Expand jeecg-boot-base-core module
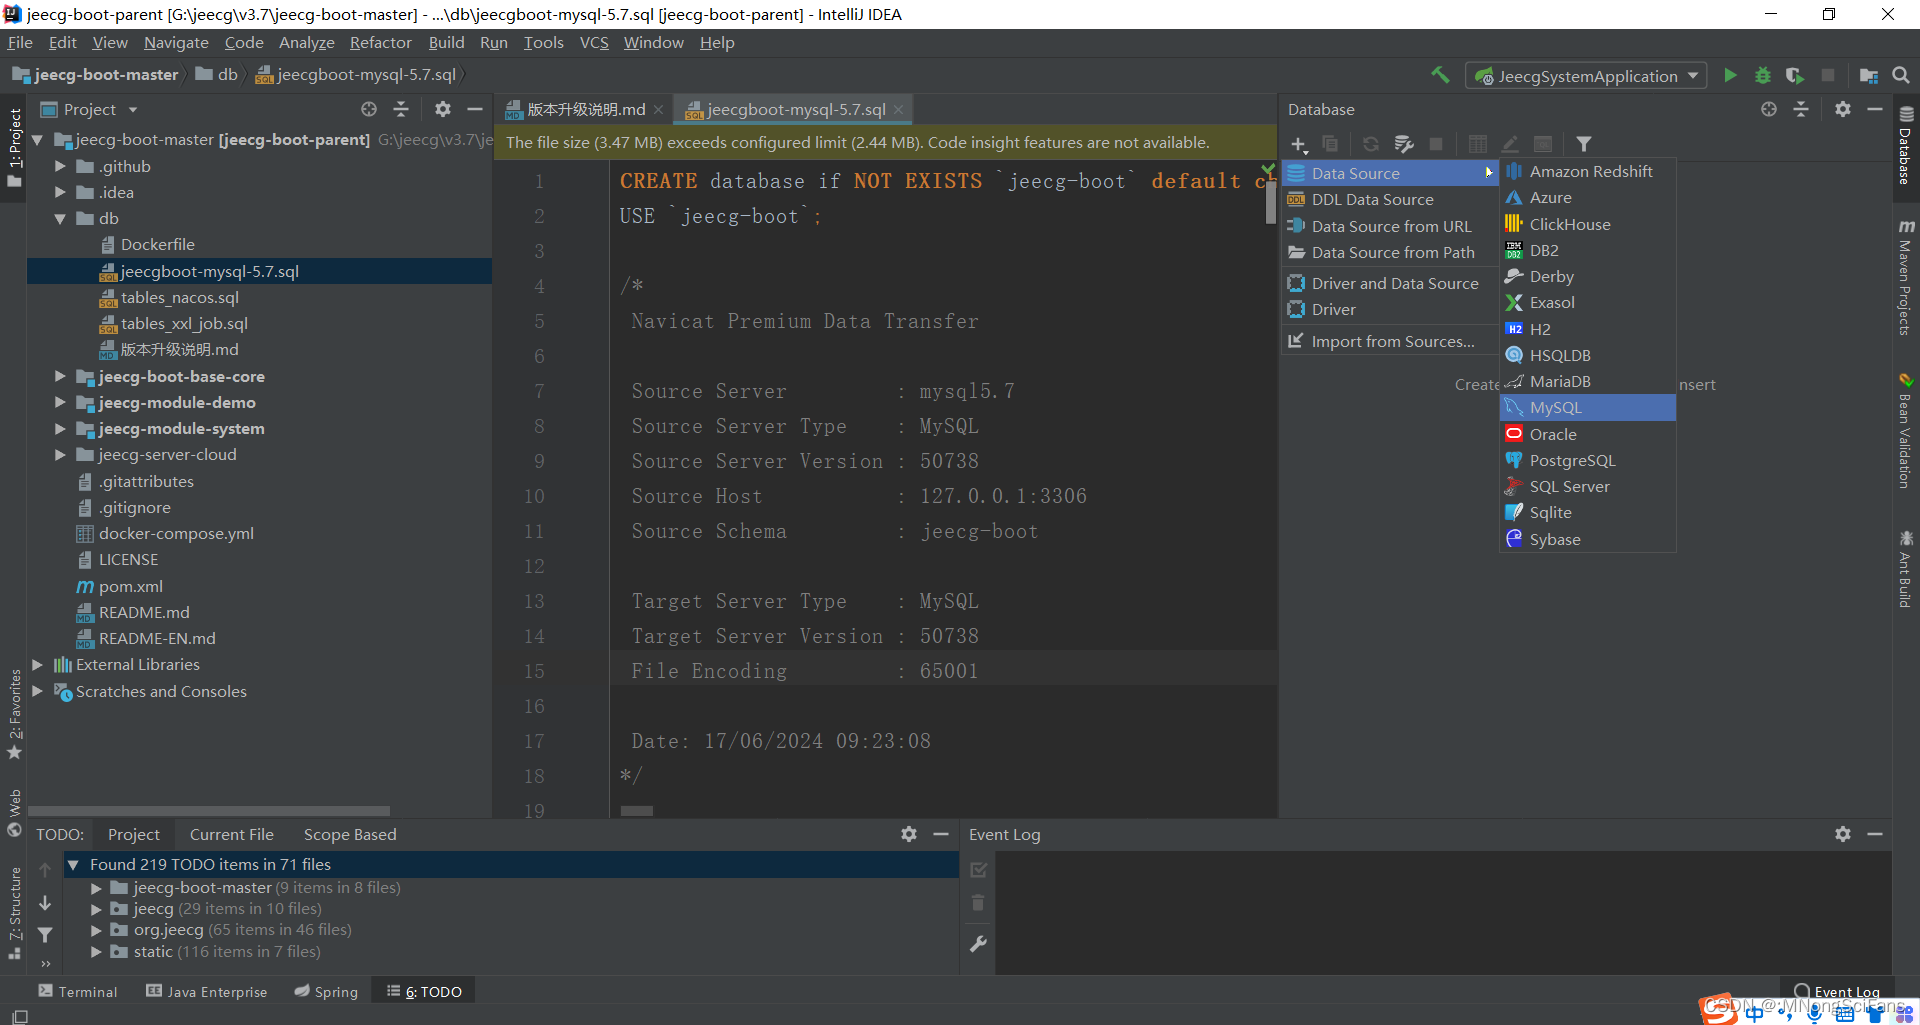 [60, 376]
